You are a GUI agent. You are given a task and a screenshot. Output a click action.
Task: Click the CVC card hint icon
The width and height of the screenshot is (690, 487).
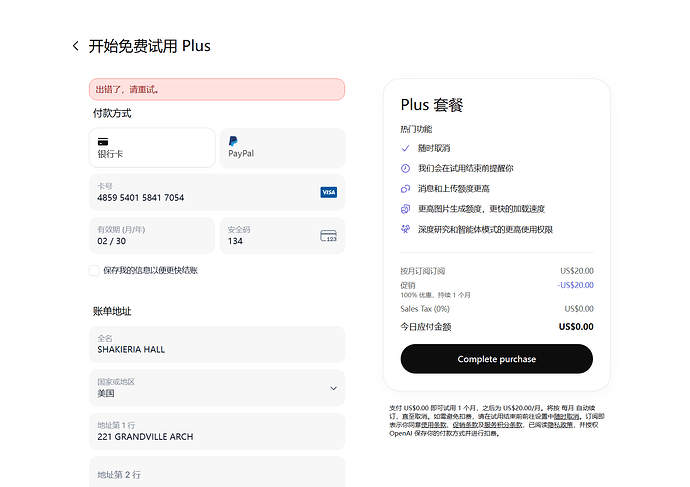click(329, 236)
